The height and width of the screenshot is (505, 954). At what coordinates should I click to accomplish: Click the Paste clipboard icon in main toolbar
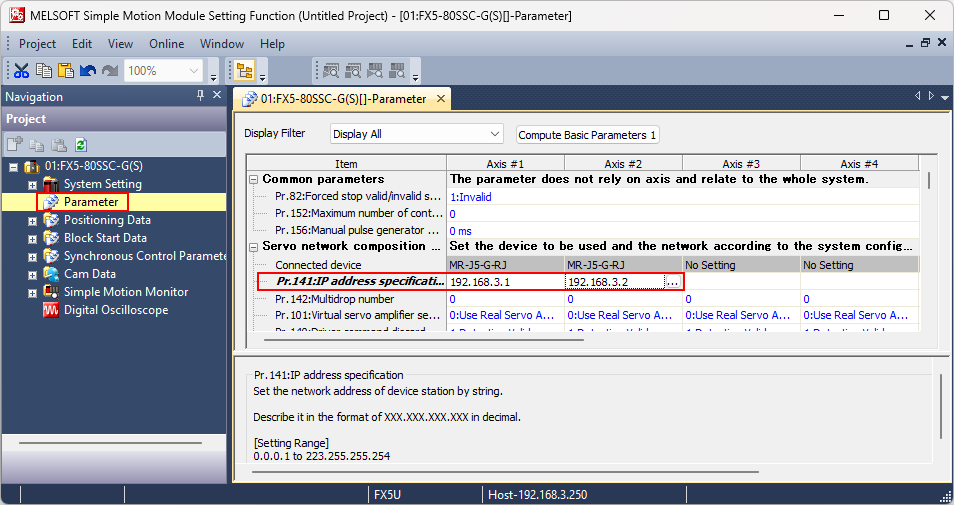(66, 71)
